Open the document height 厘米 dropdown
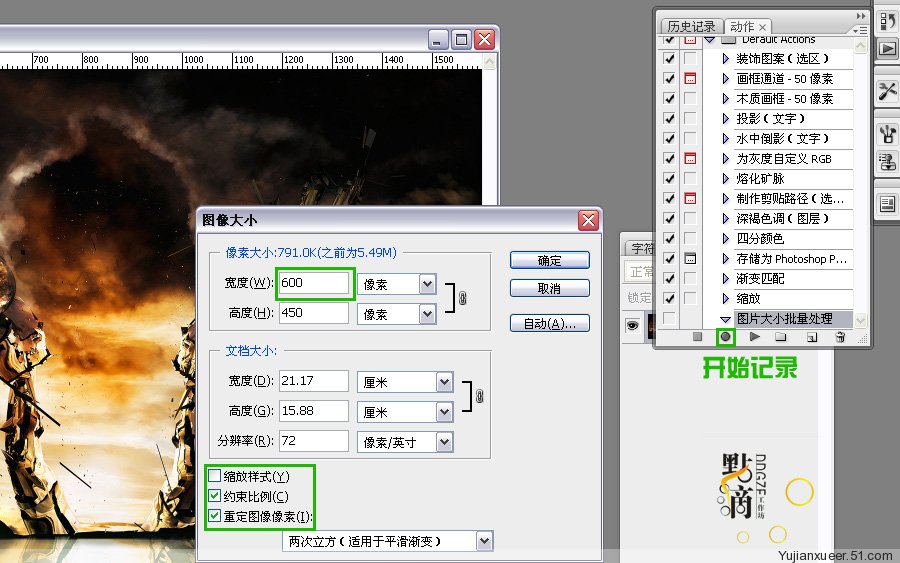 point(444,411)
